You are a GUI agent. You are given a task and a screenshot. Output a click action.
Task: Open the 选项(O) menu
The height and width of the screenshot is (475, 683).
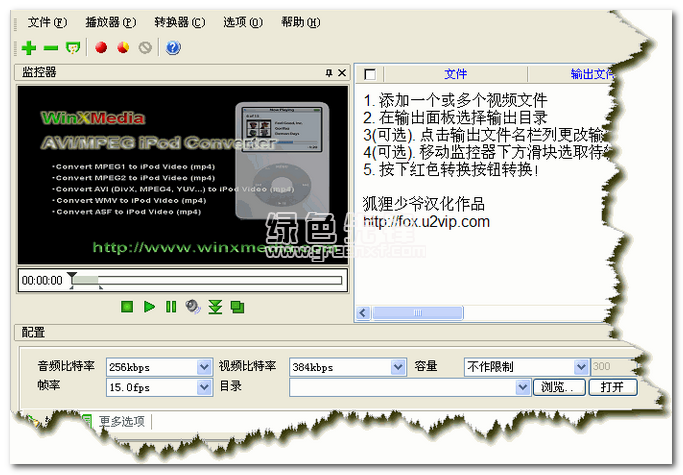coord(243,22)
